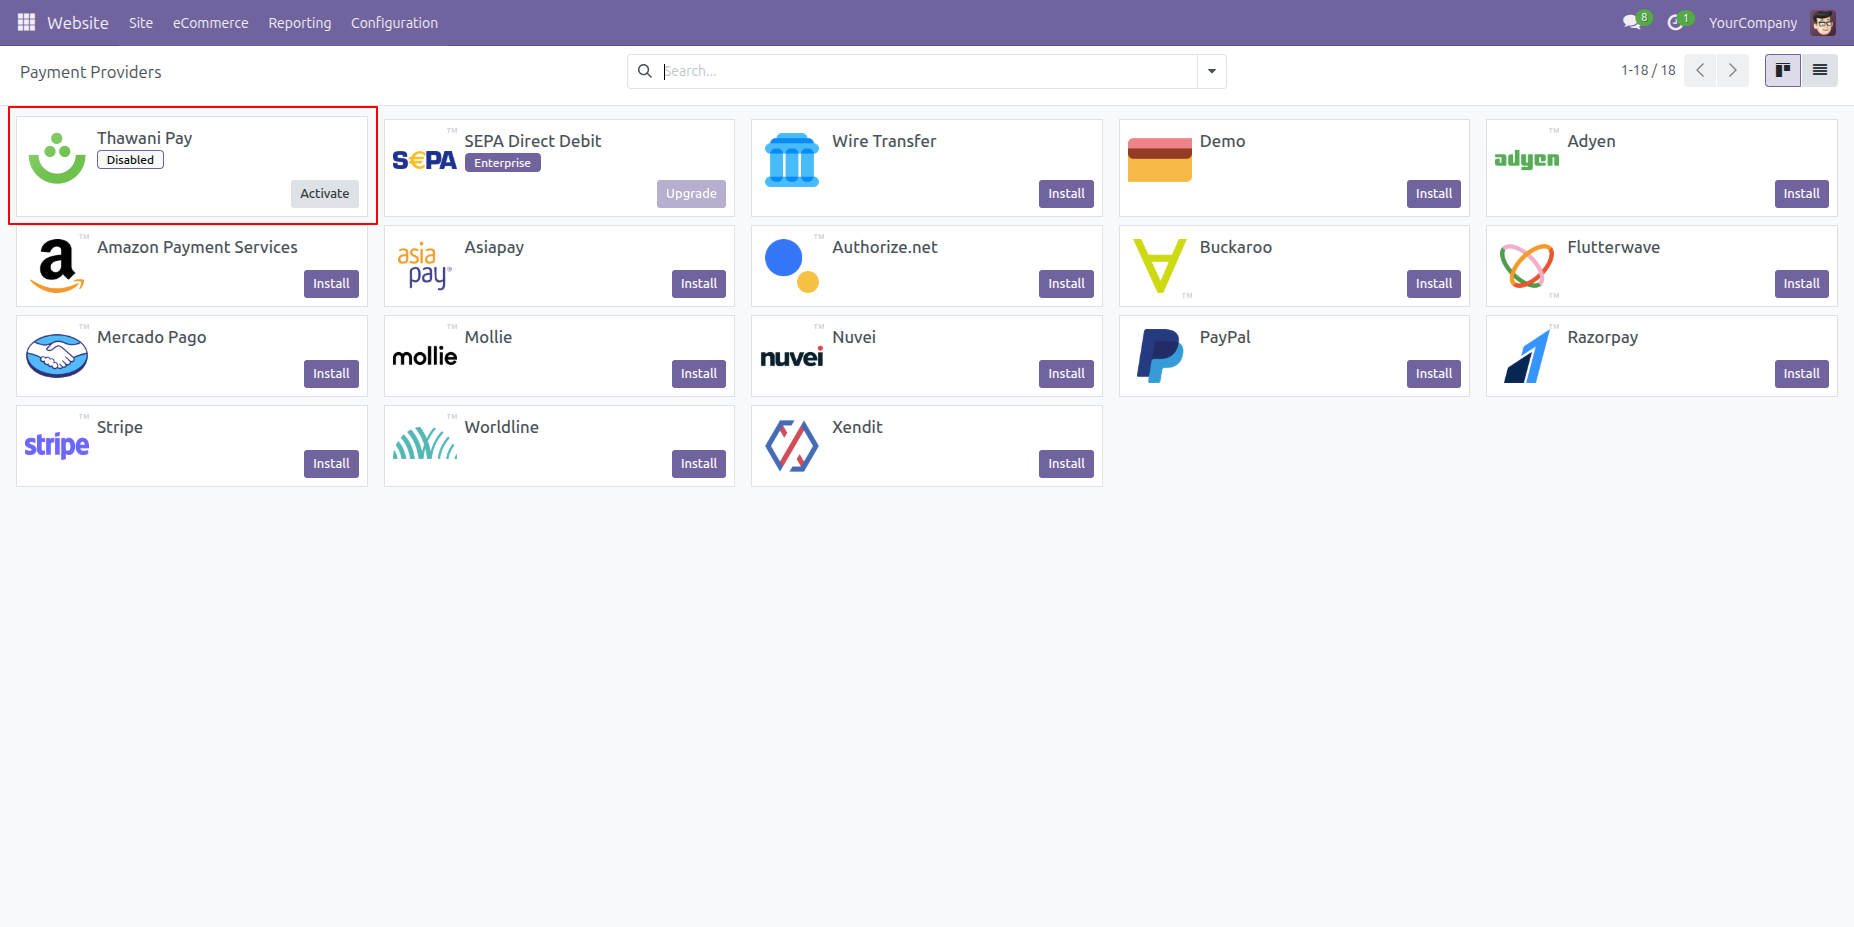This screenshot has height=927, width=1854.
Task: Click the user avatar picture
Action: pos(1823,22)
